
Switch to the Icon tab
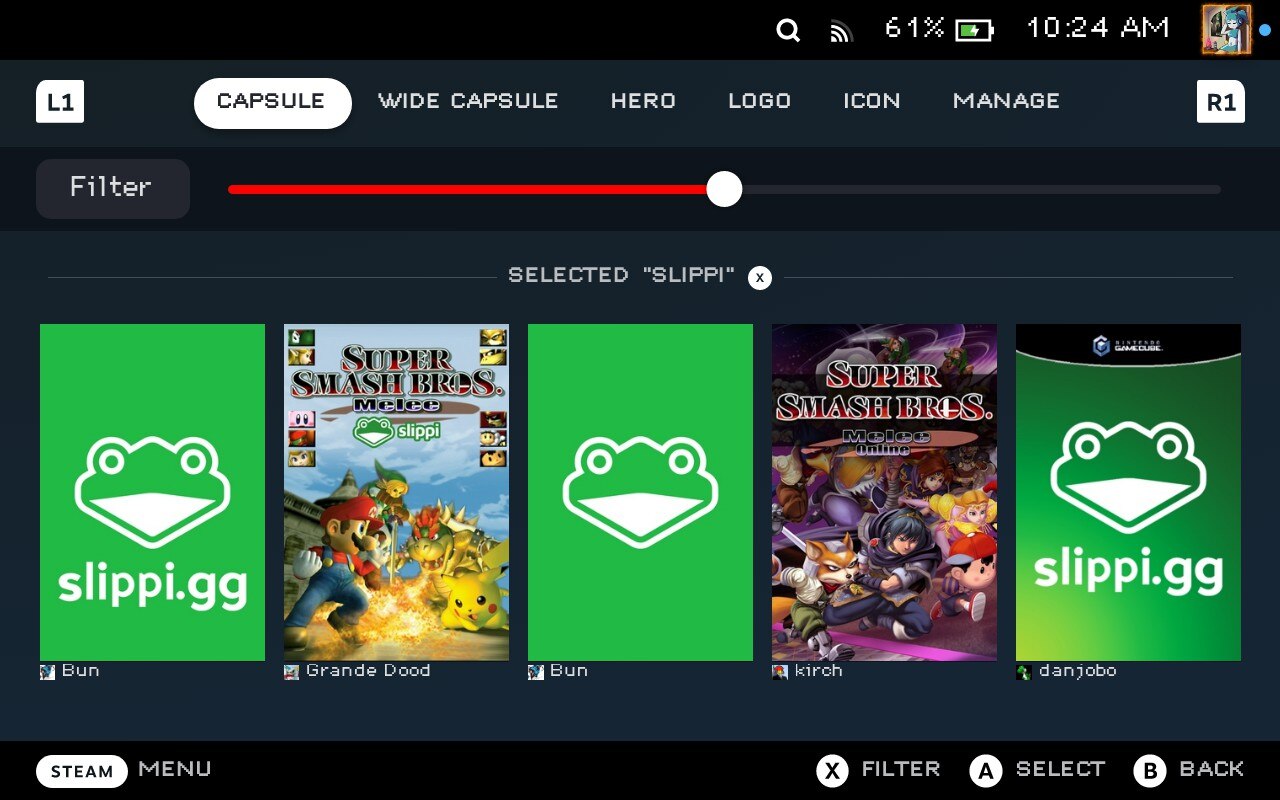pyautogui.click(x=871, y=101)
